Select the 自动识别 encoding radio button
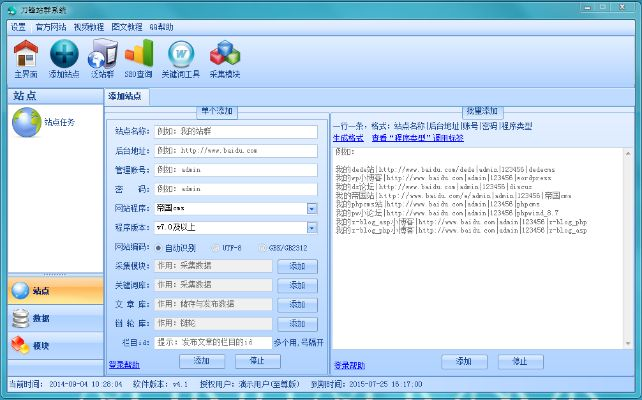The width and height of the screenshot is (642, 400). click(x=159, y=246)
